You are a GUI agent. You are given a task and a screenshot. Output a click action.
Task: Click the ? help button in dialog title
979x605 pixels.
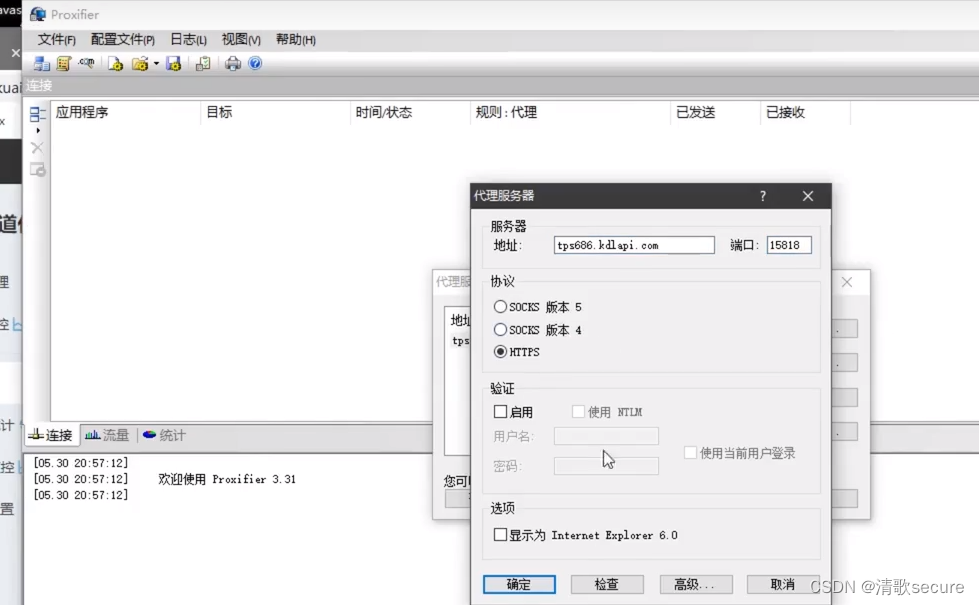coord(762,196)
